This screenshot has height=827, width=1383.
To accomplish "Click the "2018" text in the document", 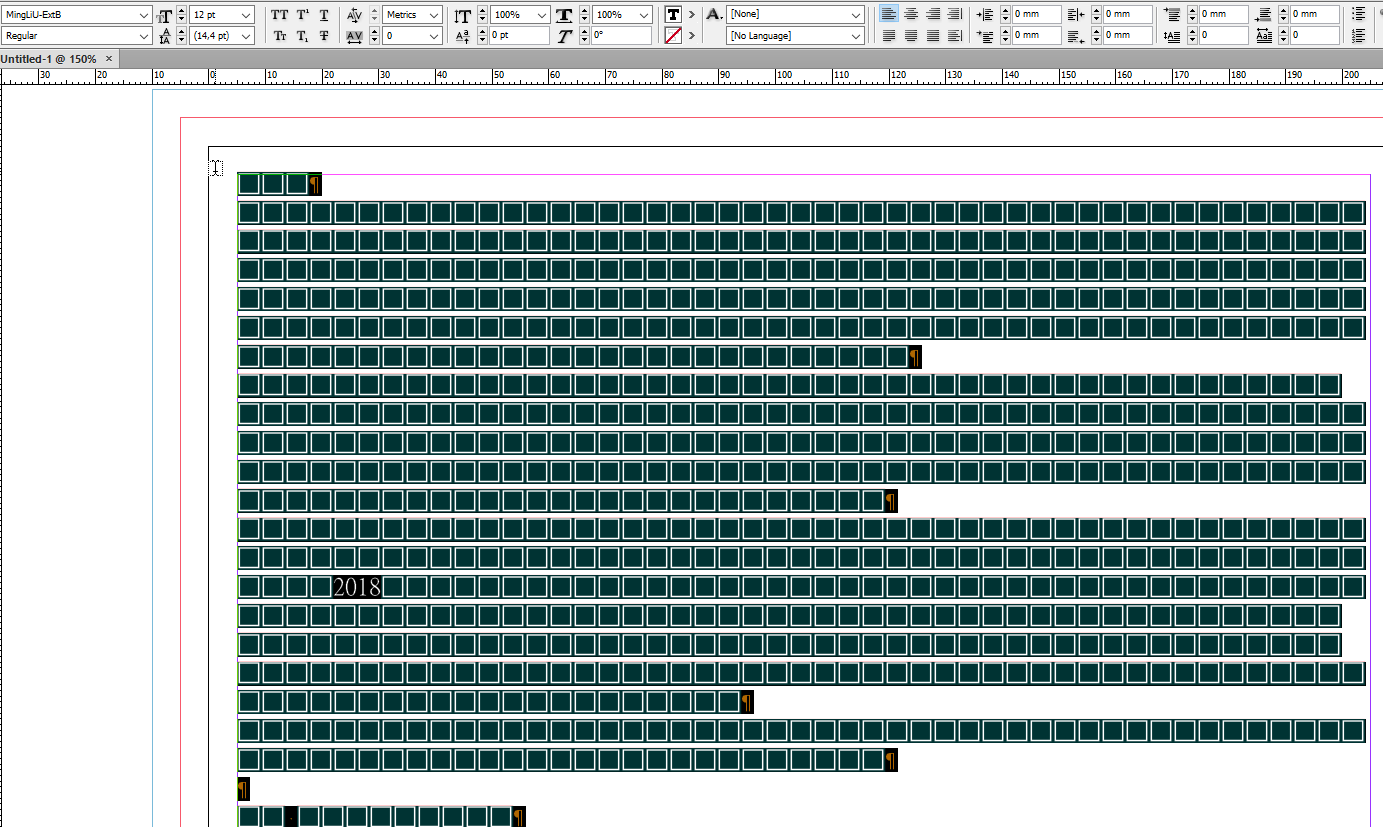I will click(357, 587).
